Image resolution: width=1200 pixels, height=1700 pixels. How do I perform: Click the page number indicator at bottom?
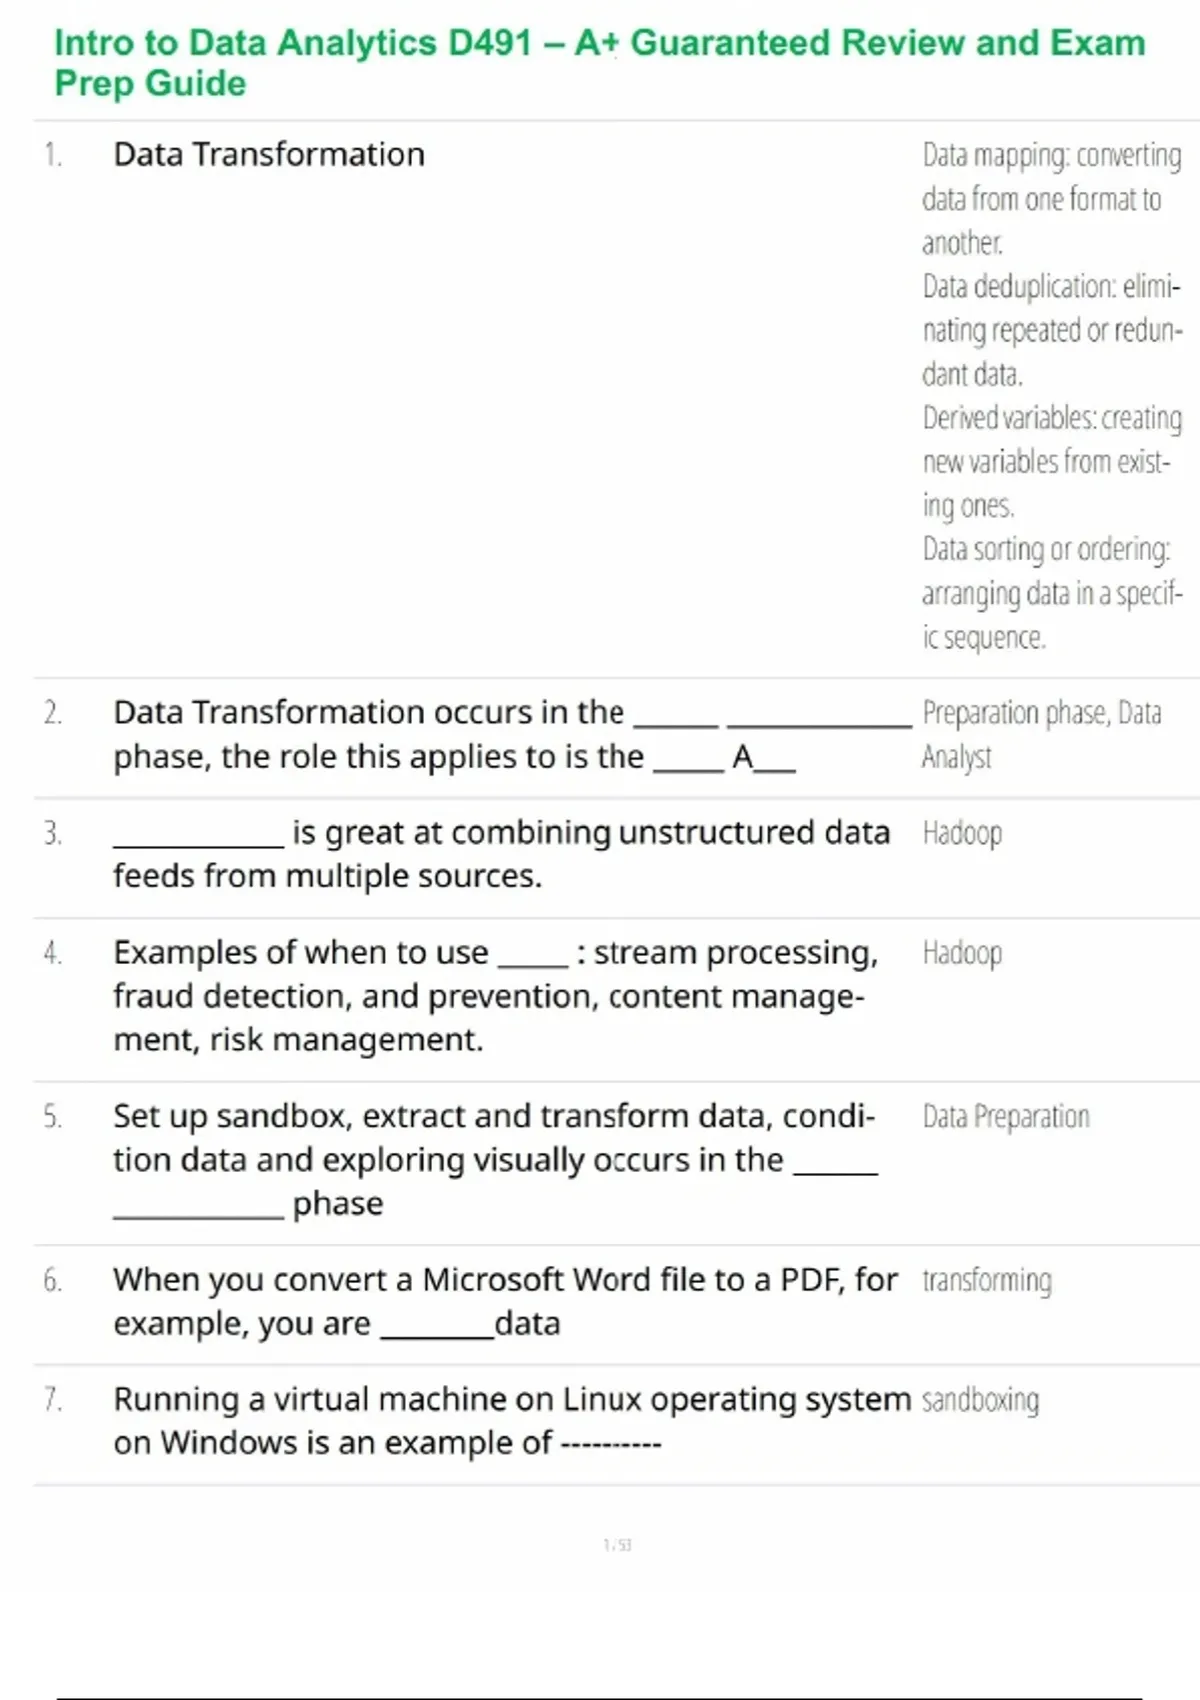coord(617,1545)
